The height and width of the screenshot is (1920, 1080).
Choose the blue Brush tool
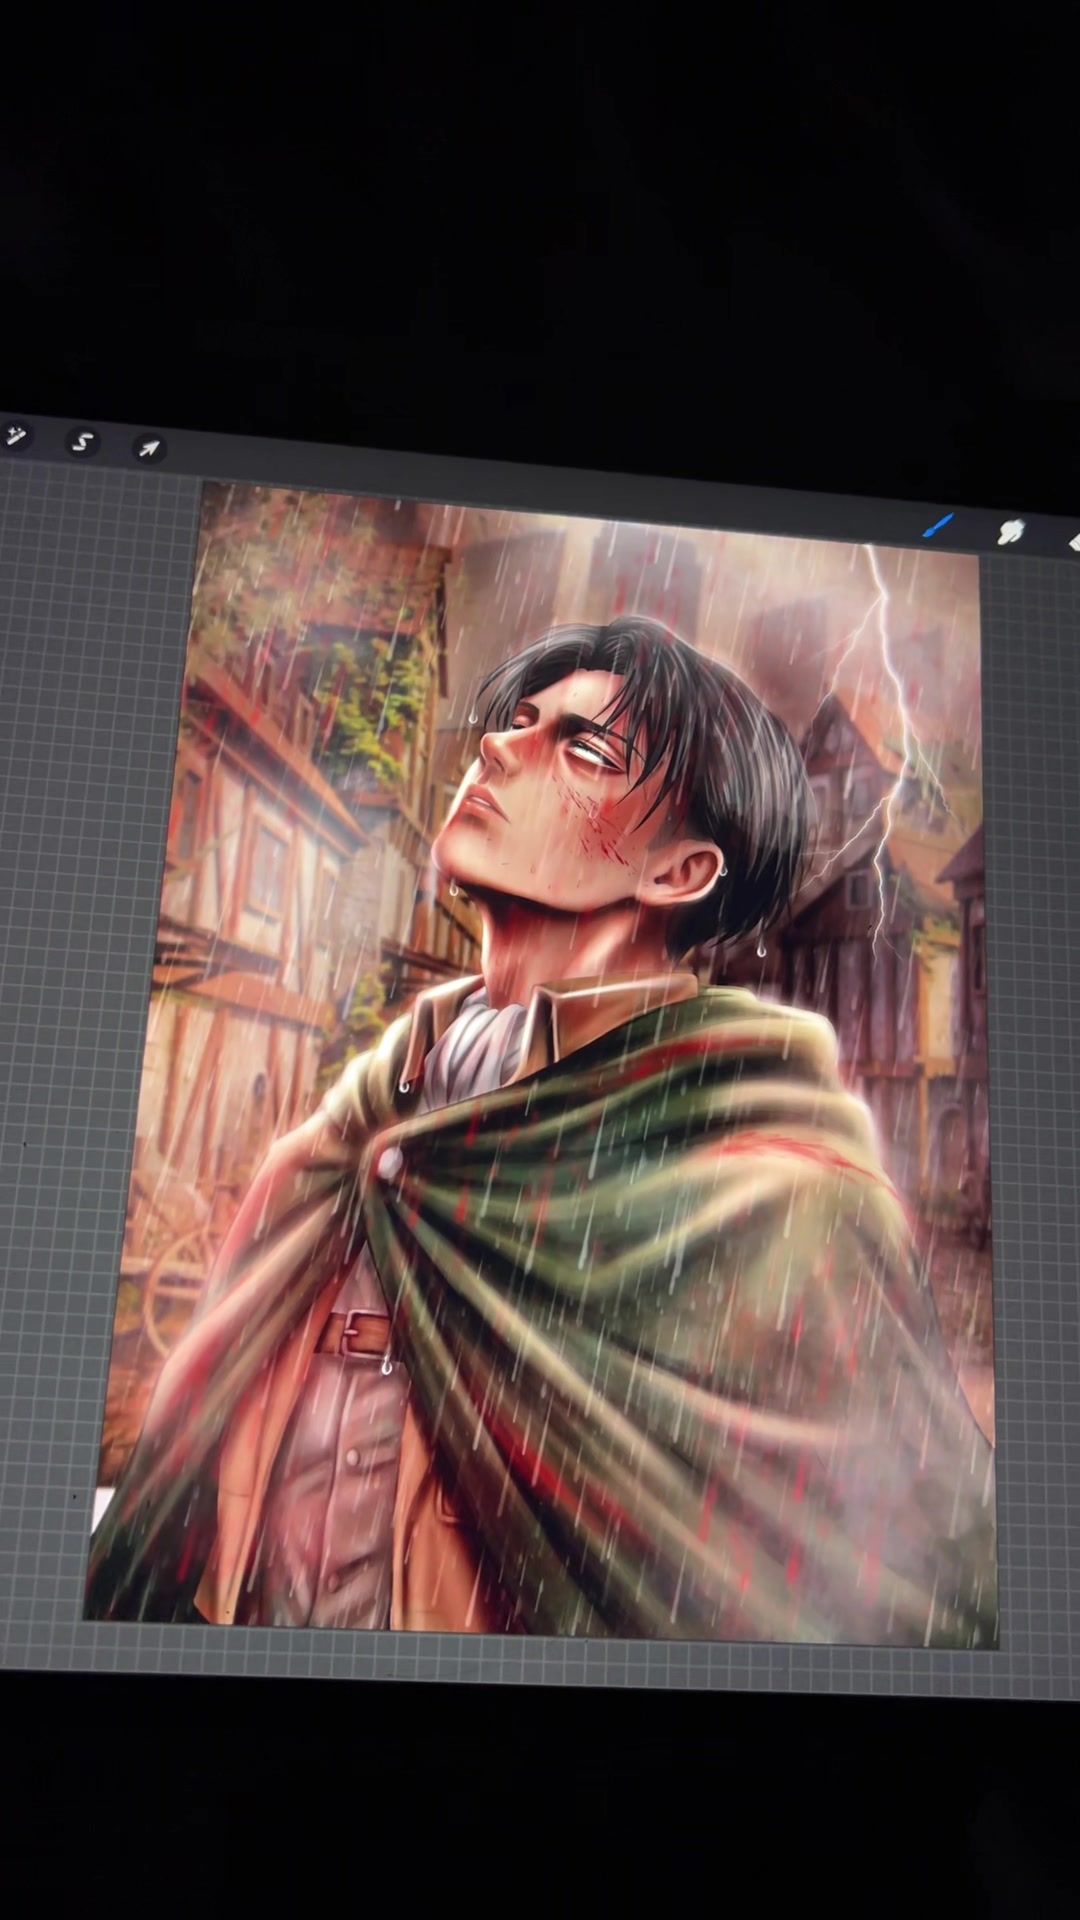point(938,526)
